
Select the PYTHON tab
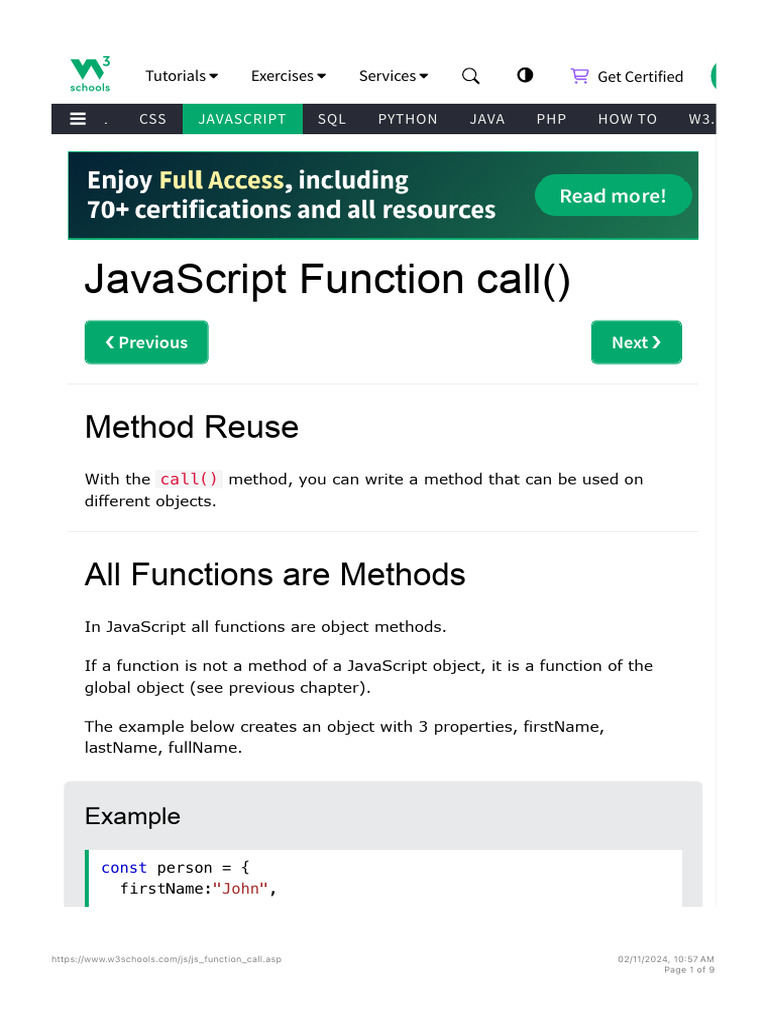click(408, 119)
